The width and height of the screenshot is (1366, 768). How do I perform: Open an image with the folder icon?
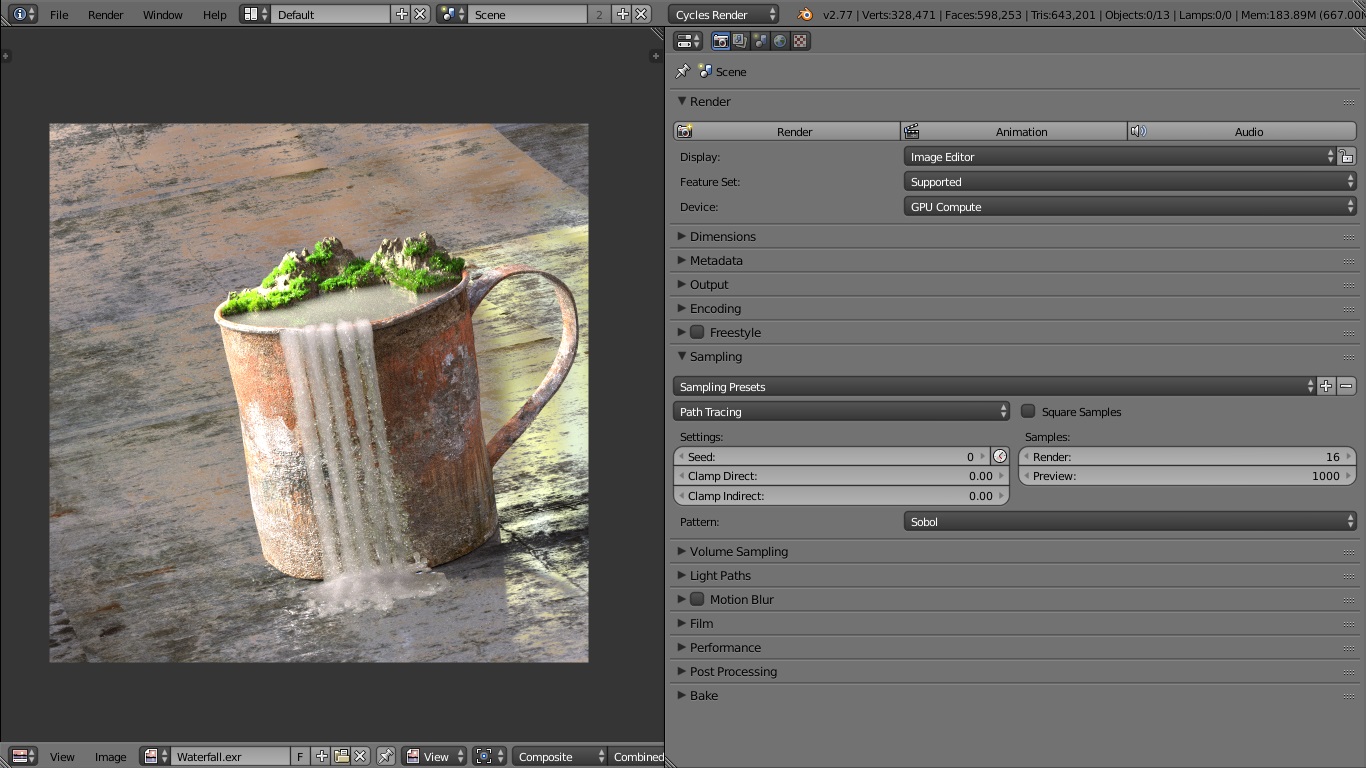click(341, 756)
